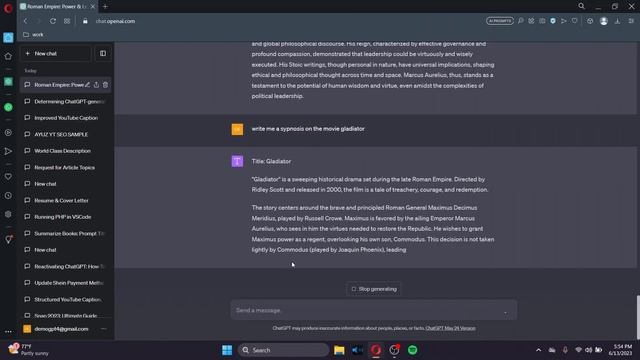
Task: Open Determining ChatGPT-generated conversation
Action: click(x=65, y=101)
